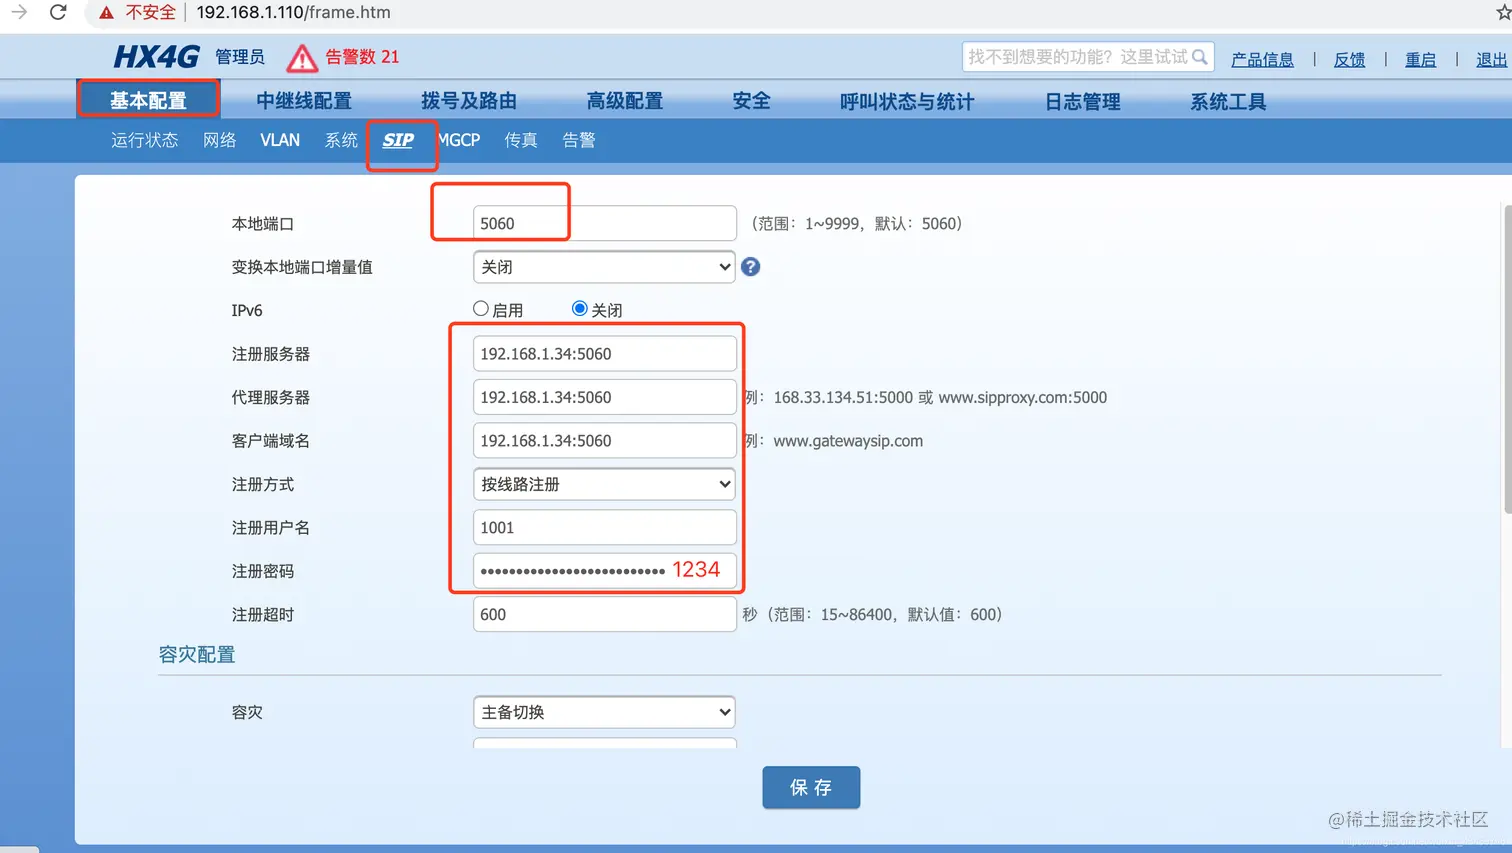1512x853 pixels.
Task: Switch to the VLAN sub-tab
Action: point(280,140)
